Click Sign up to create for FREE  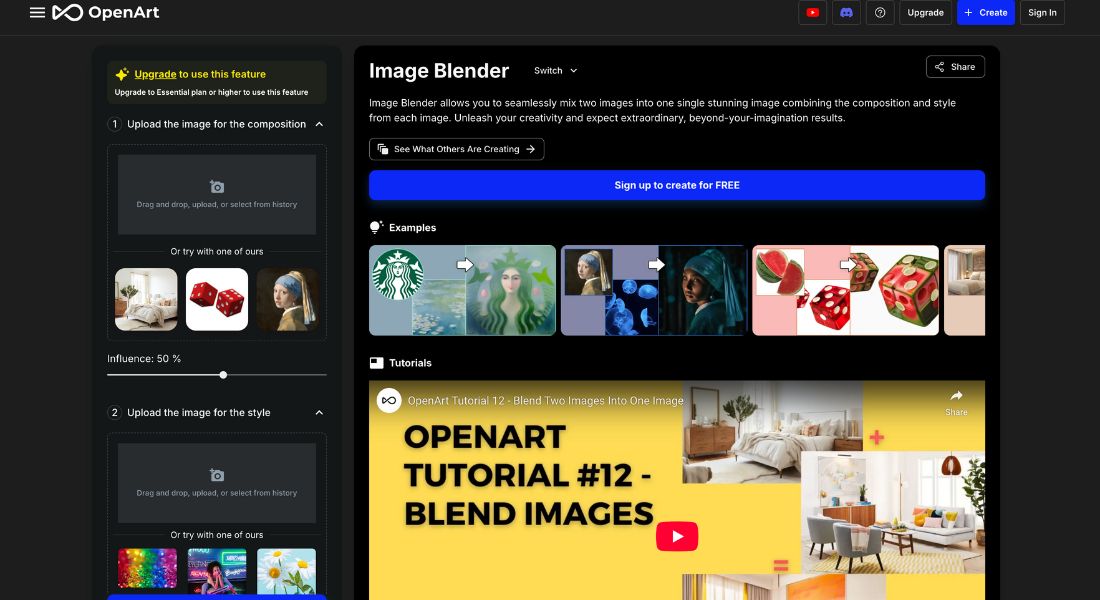677,185
